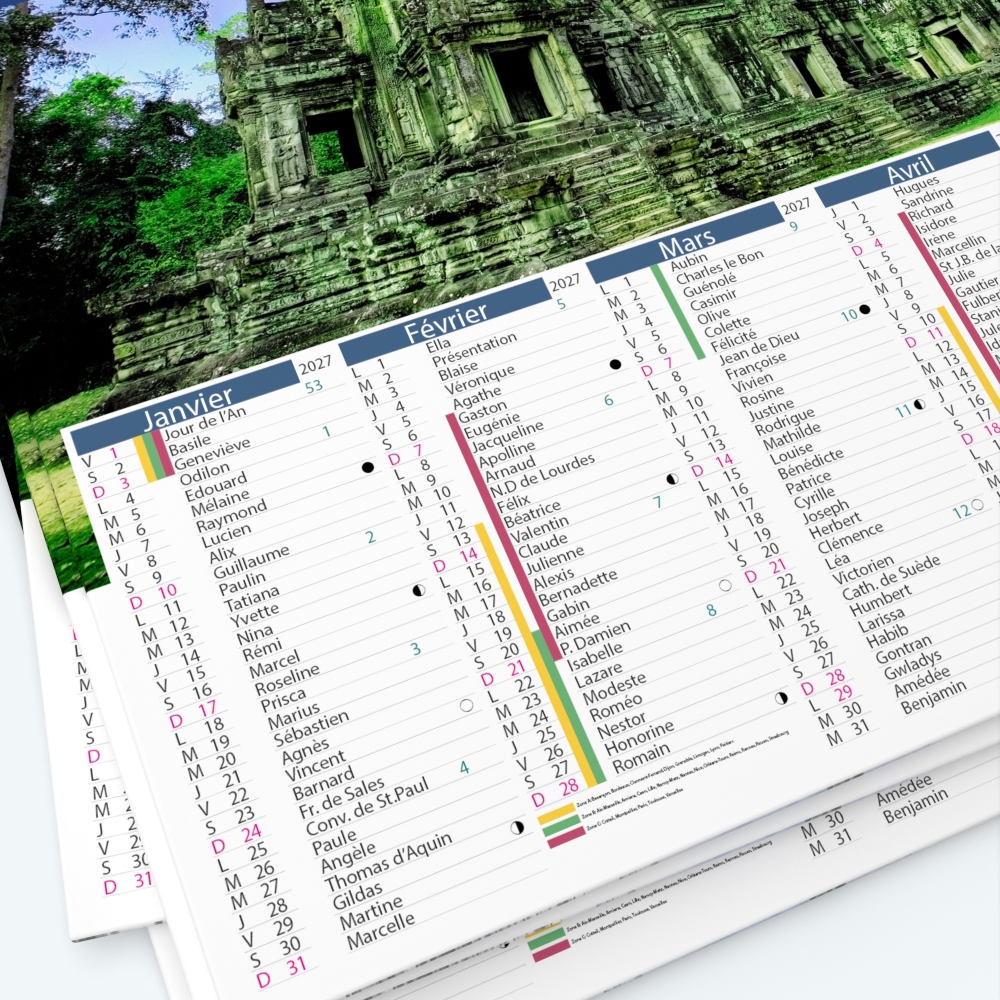Click the name 'Agathe'
1000x1000 pixels.
pyautogui.click(x=477, y=398)
